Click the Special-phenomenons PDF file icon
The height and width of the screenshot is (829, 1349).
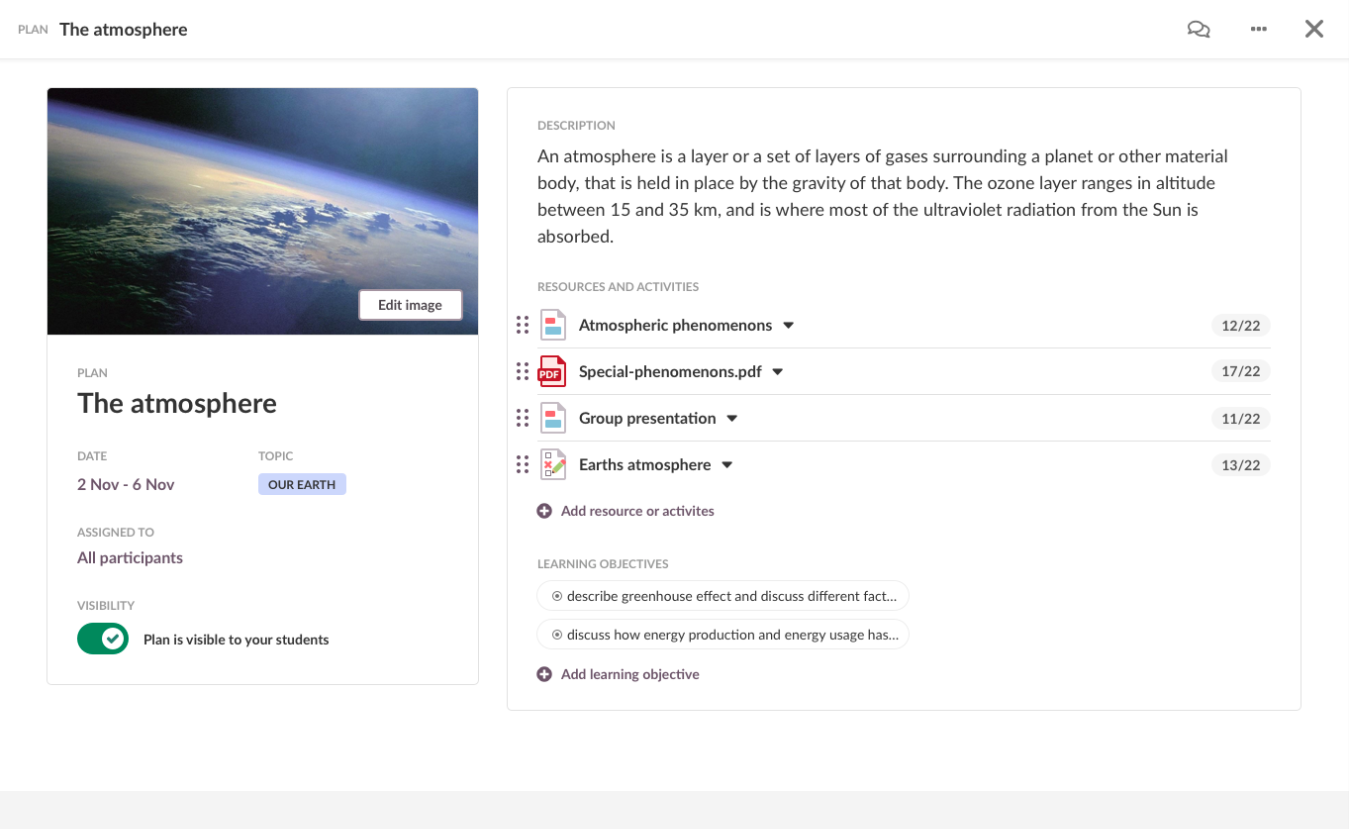click(x=552, y=371)
